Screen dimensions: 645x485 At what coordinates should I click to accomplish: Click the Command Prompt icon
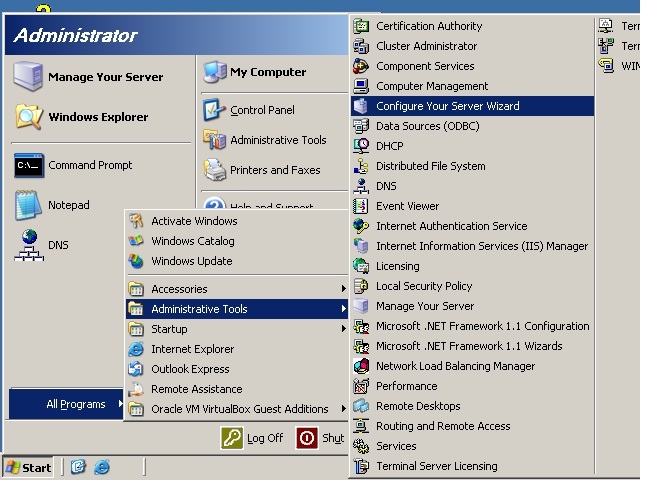click(x=28, y=165)
